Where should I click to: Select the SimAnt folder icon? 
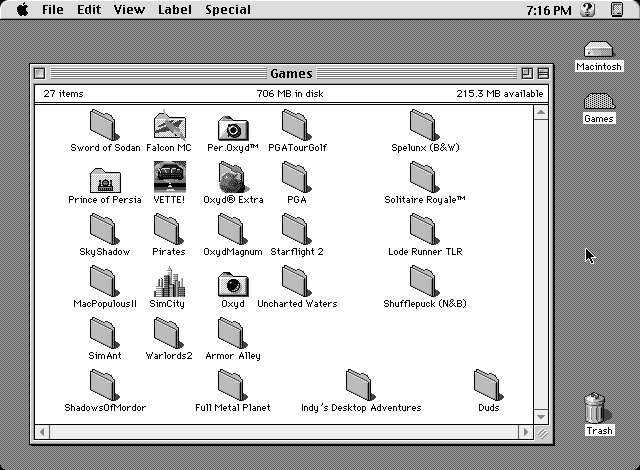pos(104,333)
